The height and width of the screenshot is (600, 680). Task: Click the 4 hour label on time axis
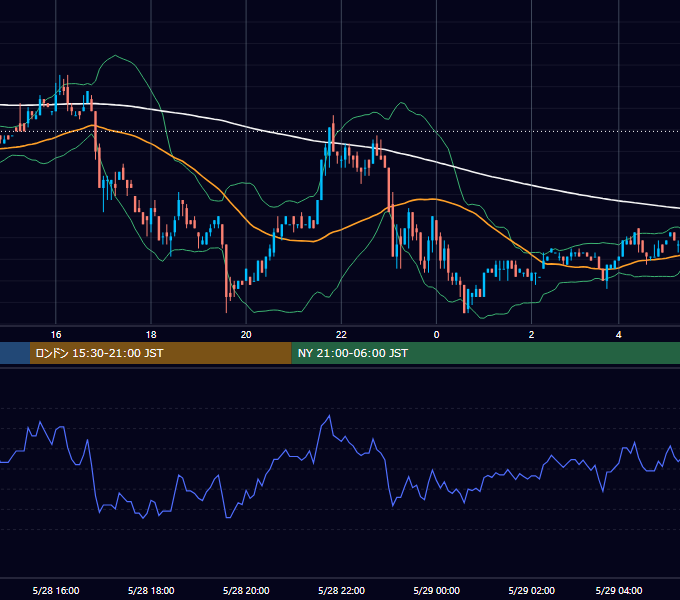618,335
